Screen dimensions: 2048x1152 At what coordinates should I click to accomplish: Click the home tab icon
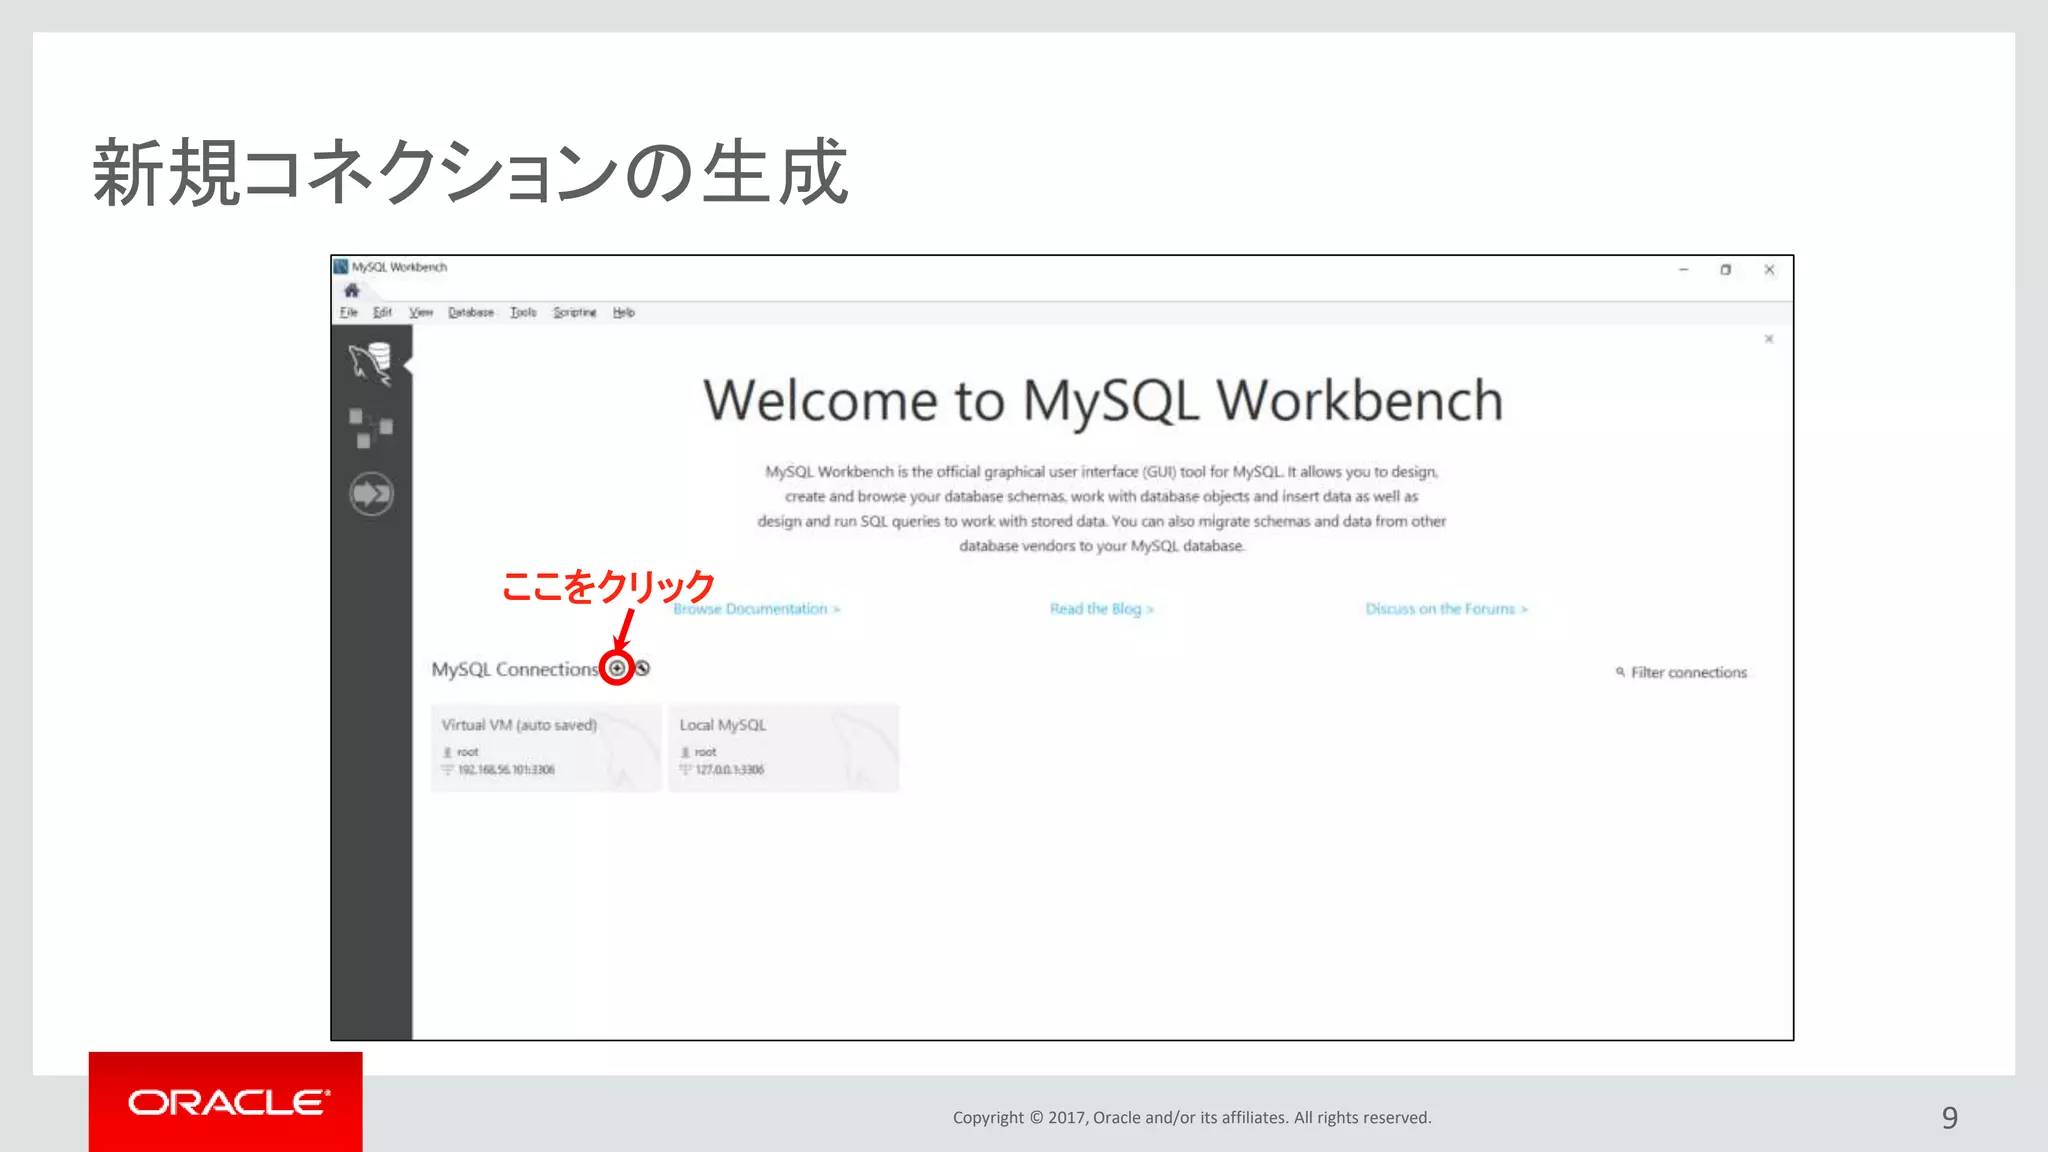point(351,290)
